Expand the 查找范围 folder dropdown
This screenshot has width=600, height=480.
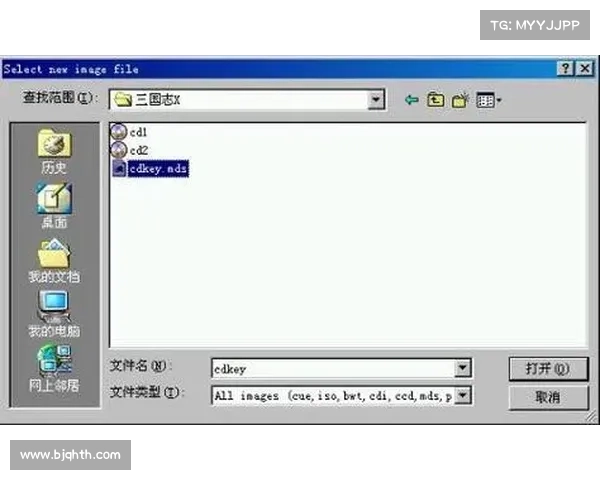tap(376, 100)
